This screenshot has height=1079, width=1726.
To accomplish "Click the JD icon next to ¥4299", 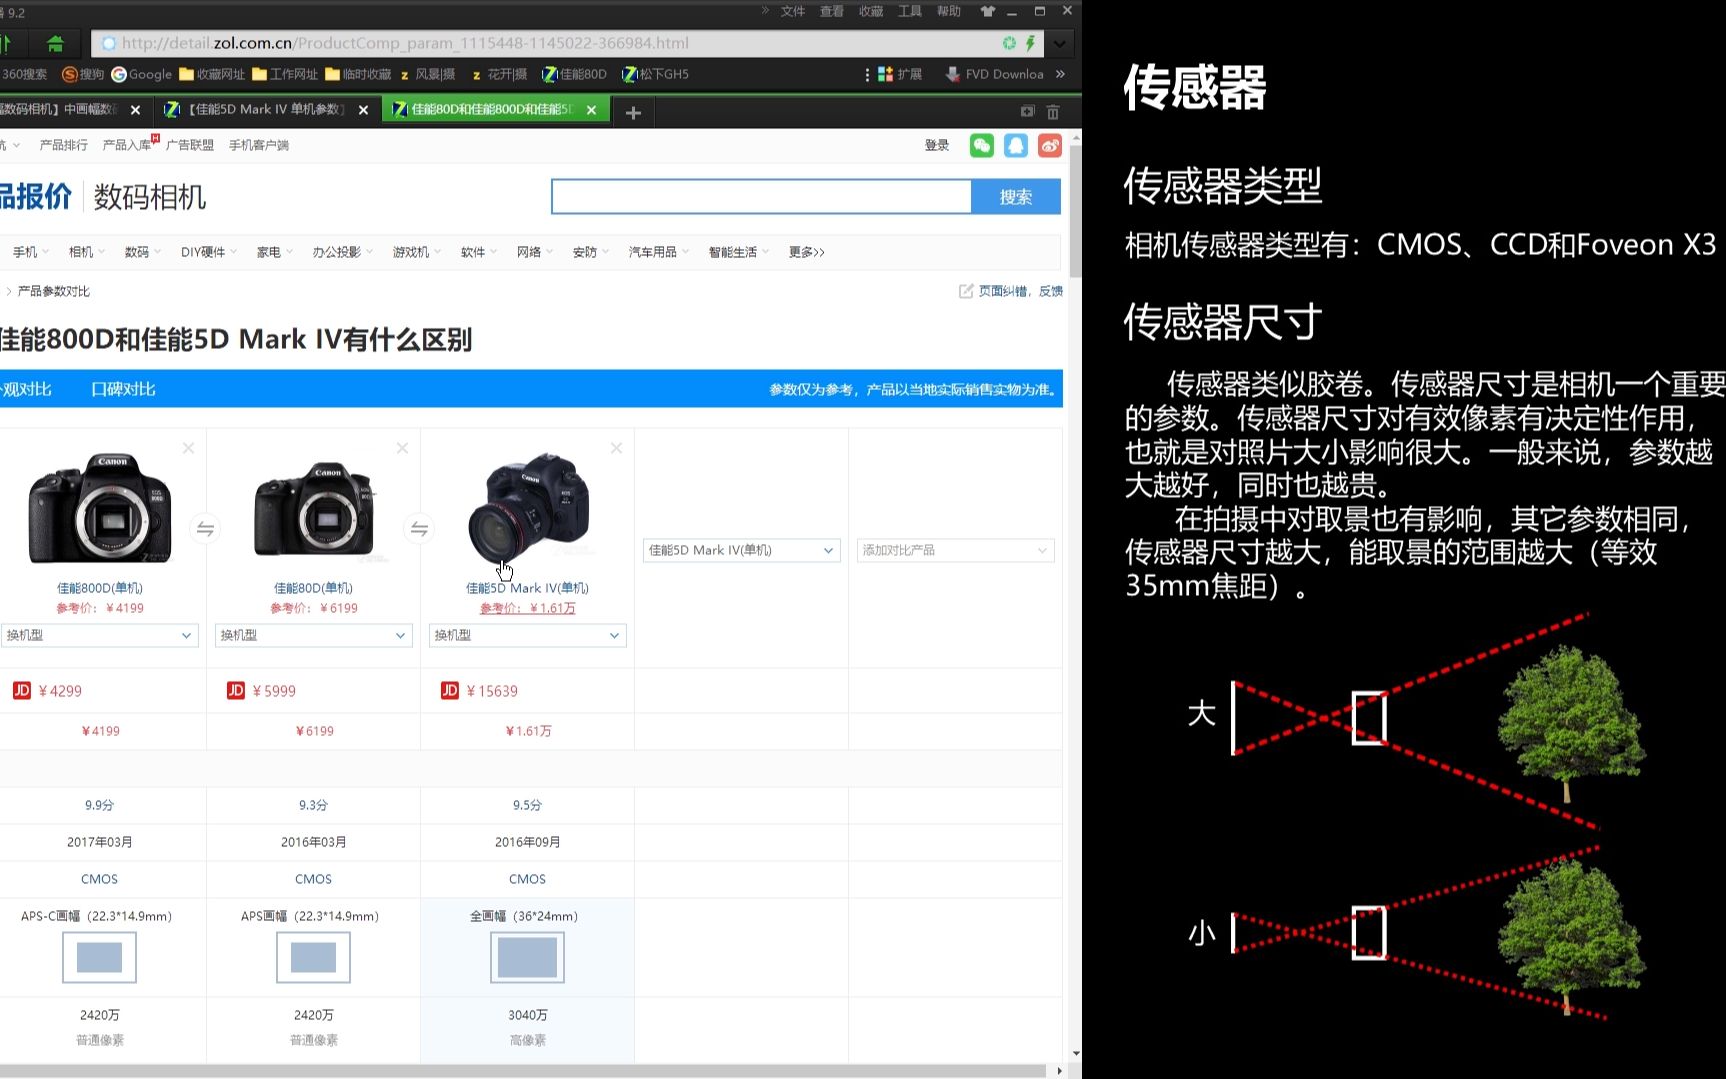I will pyautogui.click(x=22, y=690).
